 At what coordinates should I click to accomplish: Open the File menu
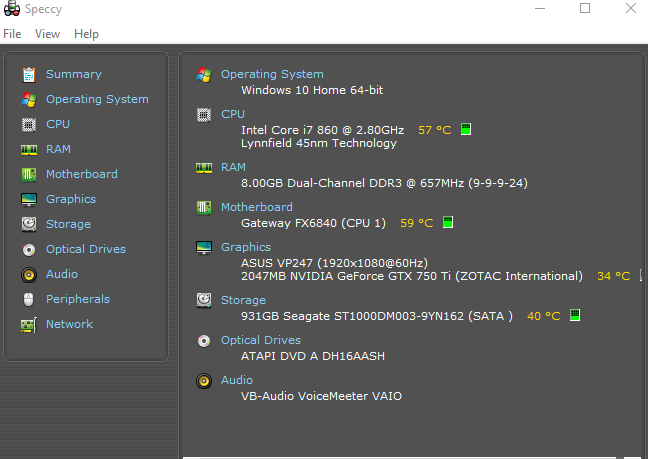pyautogui.click(x=12, y=34)
